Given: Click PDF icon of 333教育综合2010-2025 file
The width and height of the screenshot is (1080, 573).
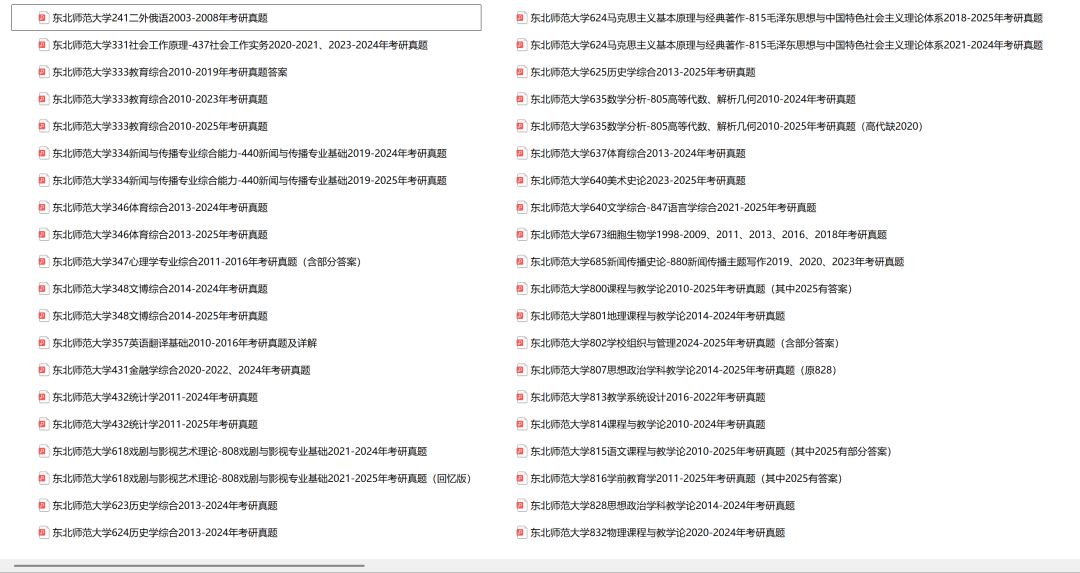Looking at the screenshot, I should 43,126.
